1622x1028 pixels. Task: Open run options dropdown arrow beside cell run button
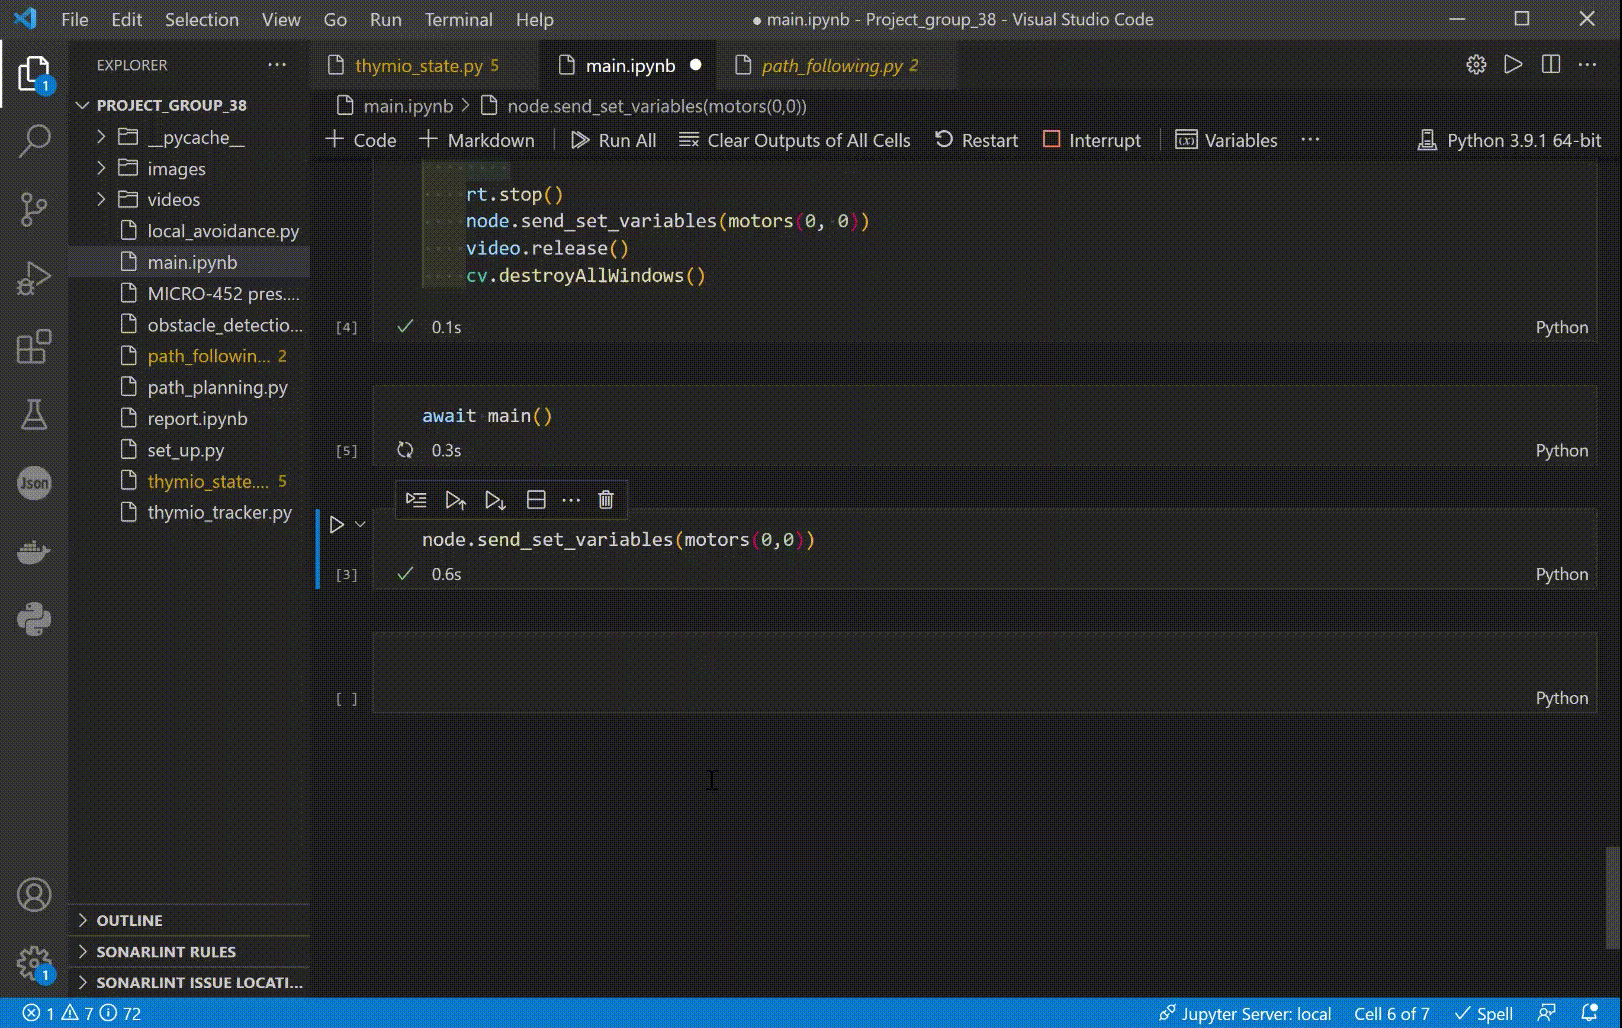(360, 524)
